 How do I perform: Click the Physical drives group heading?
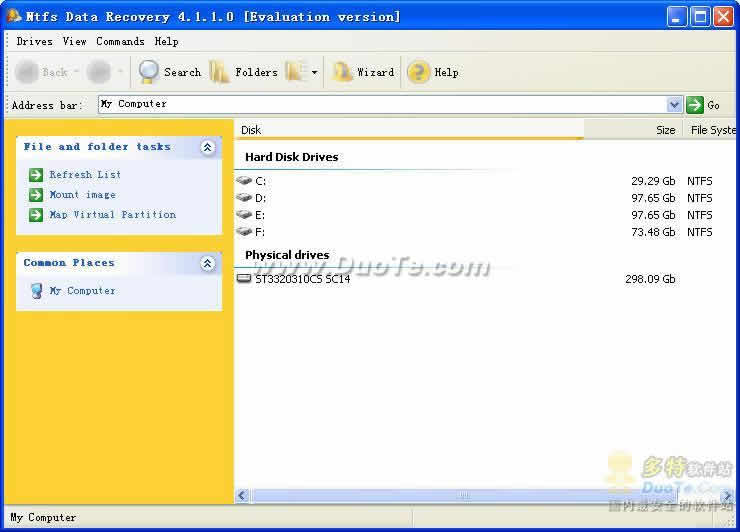tap(287, 255)
